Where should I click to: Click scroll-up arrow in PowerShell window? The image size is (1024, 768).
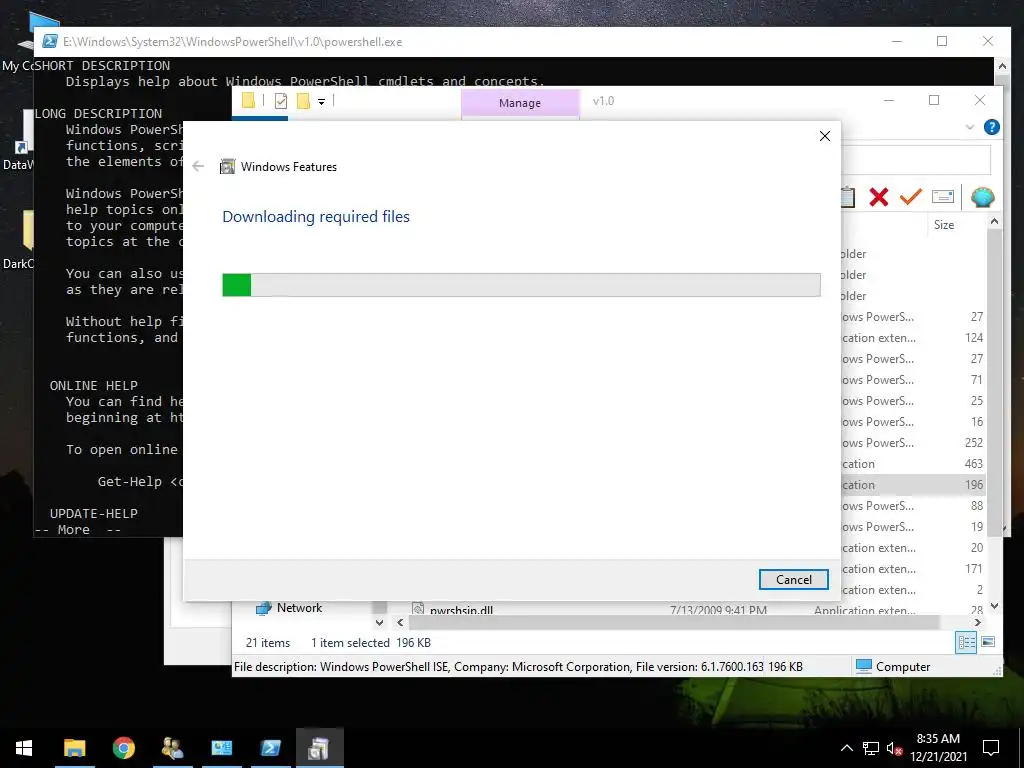(1002, 65)
